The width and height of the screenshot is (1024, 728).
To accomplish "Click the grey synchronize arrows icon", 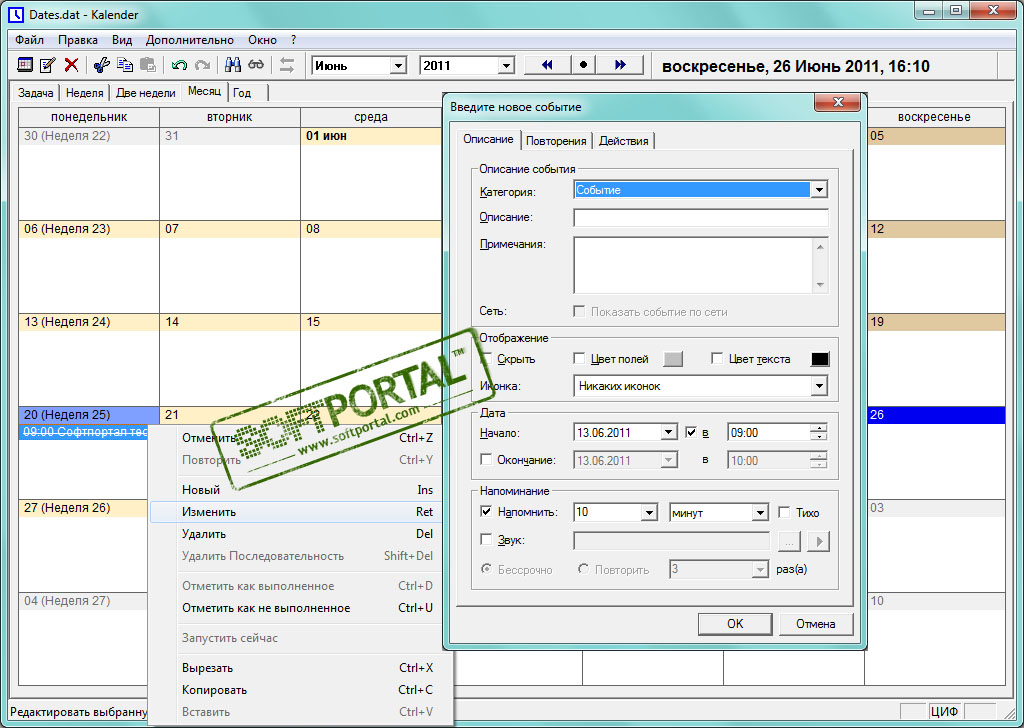I will (x=287, y=65).
